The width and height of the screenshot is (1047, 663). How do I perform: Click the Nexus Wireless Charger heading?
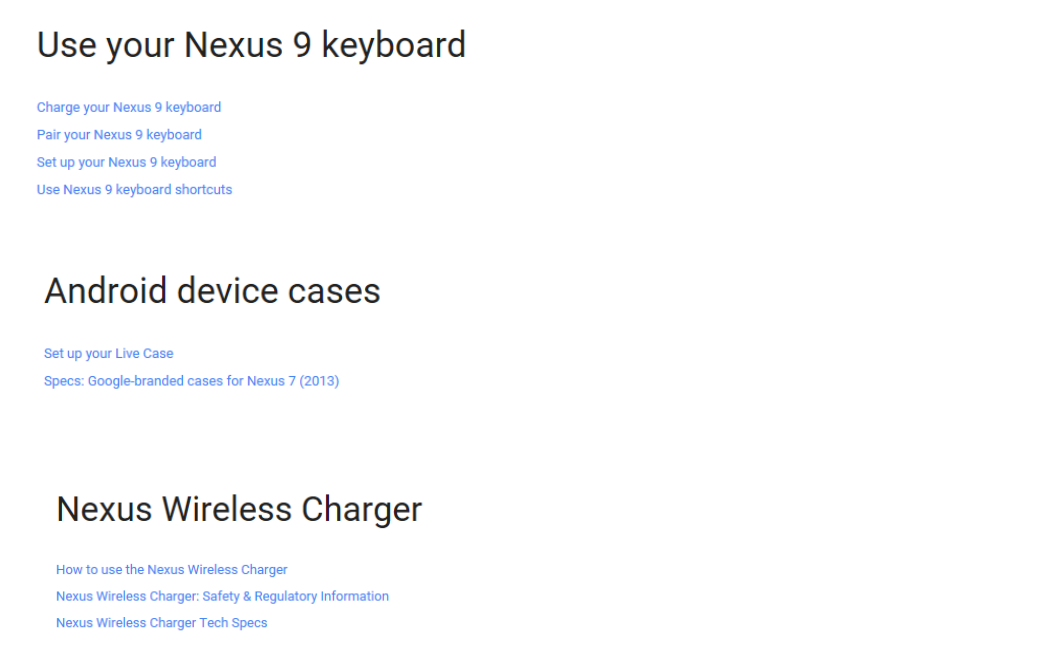coord(239,509)
